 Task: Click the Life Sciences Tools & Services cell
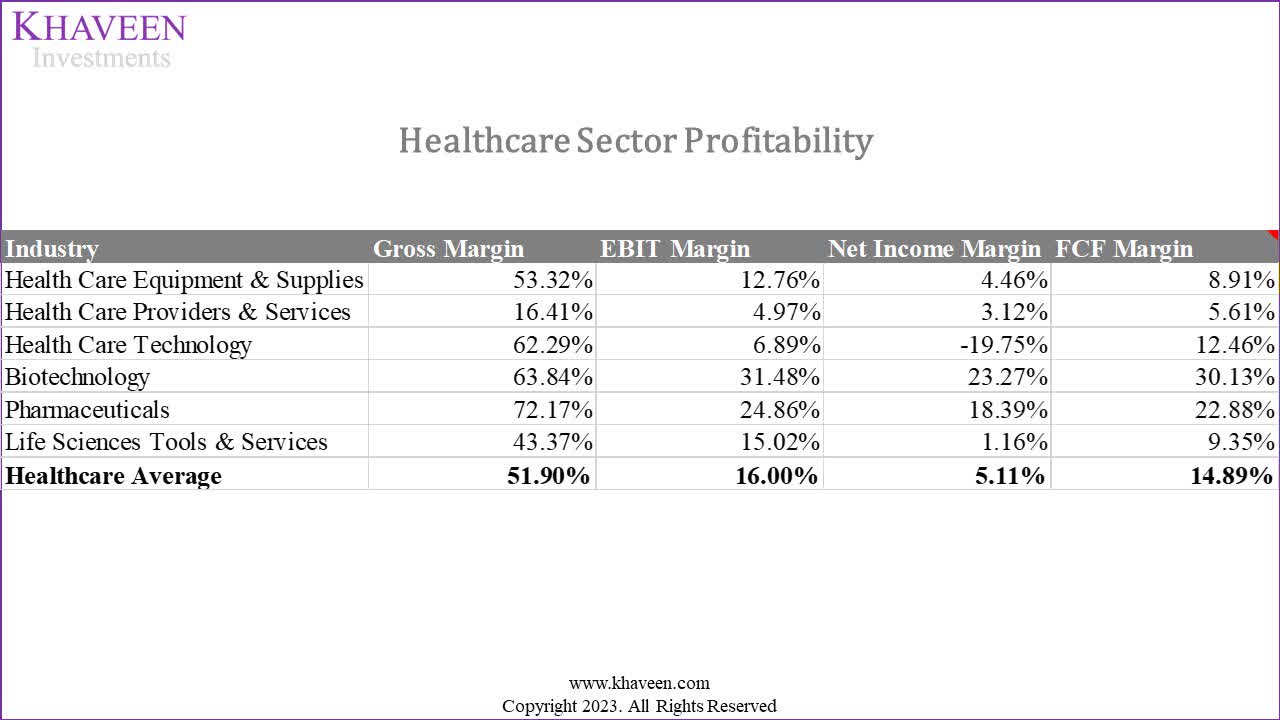(166, 442)
